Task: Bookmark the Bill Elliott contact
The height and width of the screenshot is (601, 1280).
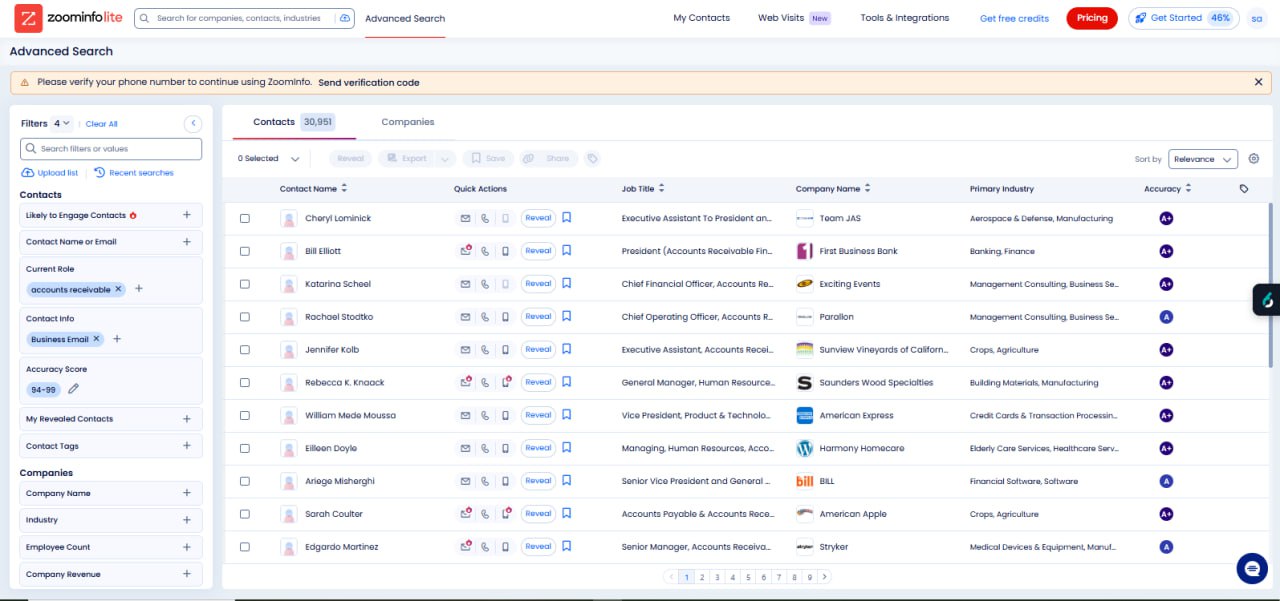Action: 566,251
